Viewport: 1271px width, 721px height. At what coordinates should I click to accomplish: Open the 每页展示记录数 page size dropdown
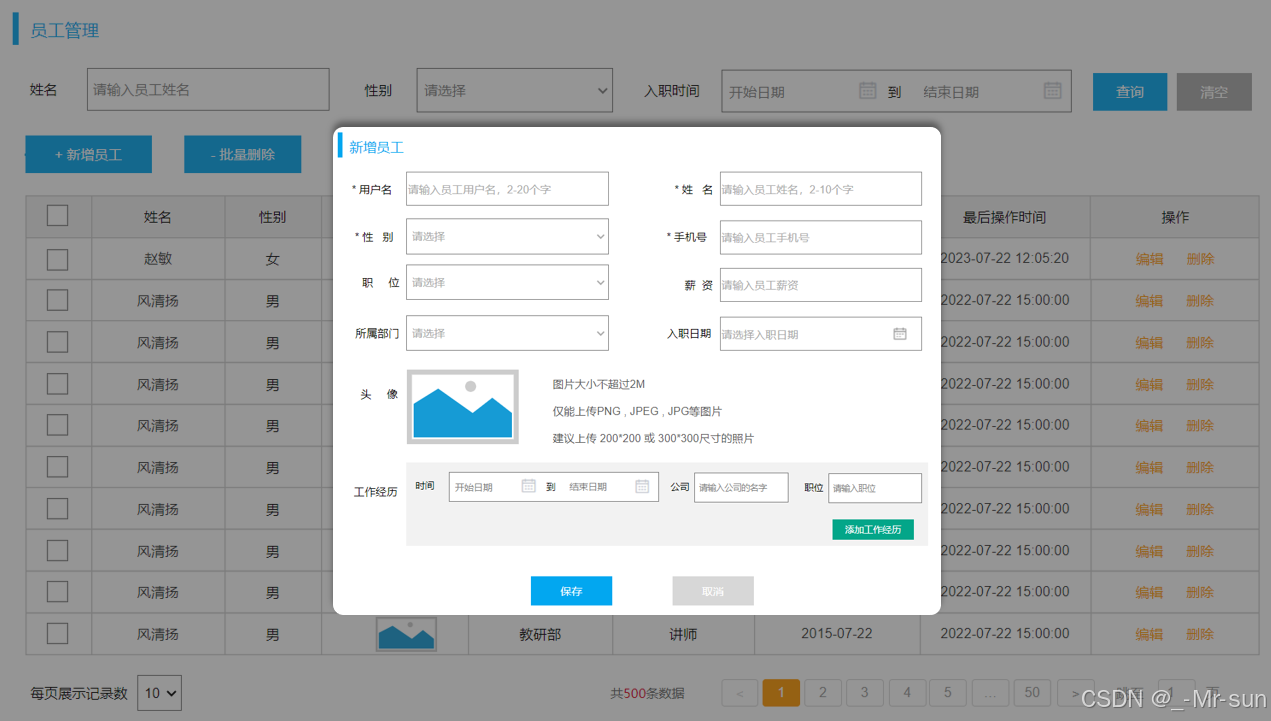click(159, 692)
